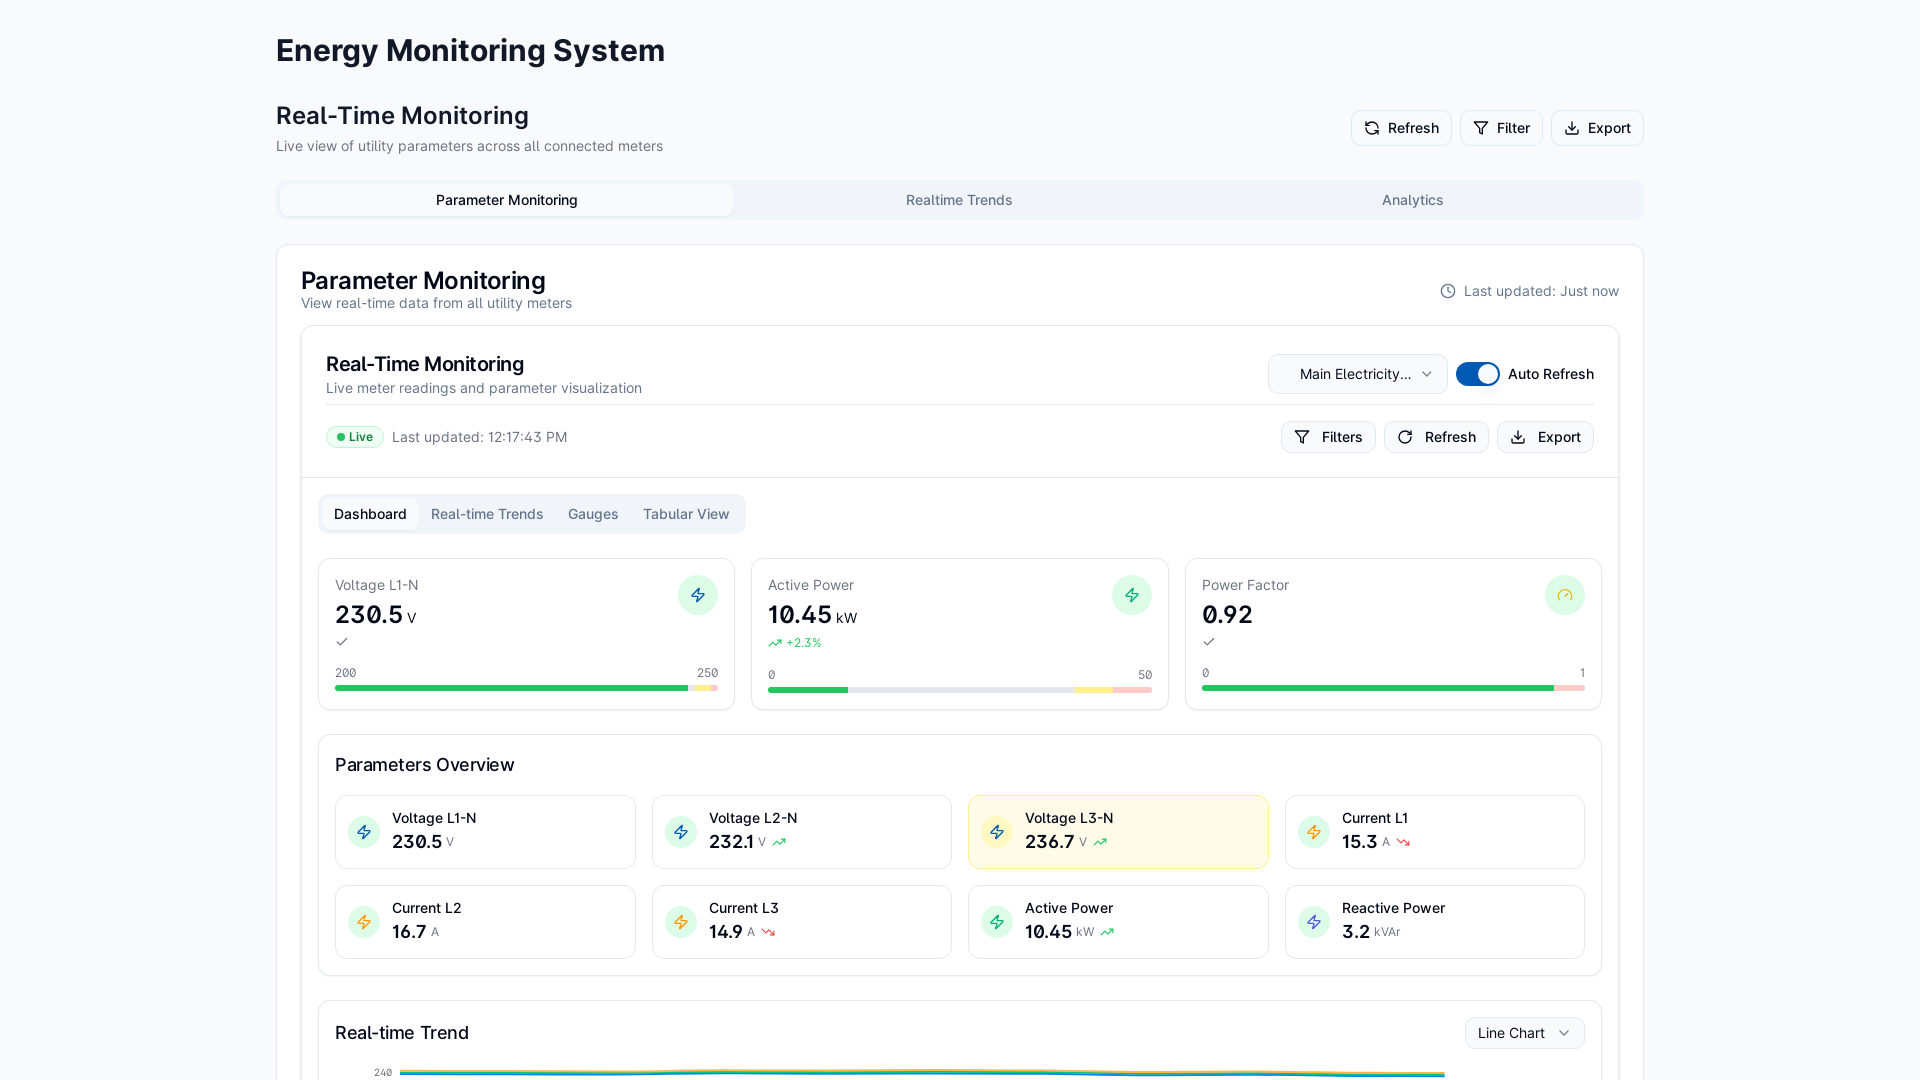1920x1080 pixels.
Task: Open the Main Electricity meter dropdown
Action: (x=1357, y=374)
